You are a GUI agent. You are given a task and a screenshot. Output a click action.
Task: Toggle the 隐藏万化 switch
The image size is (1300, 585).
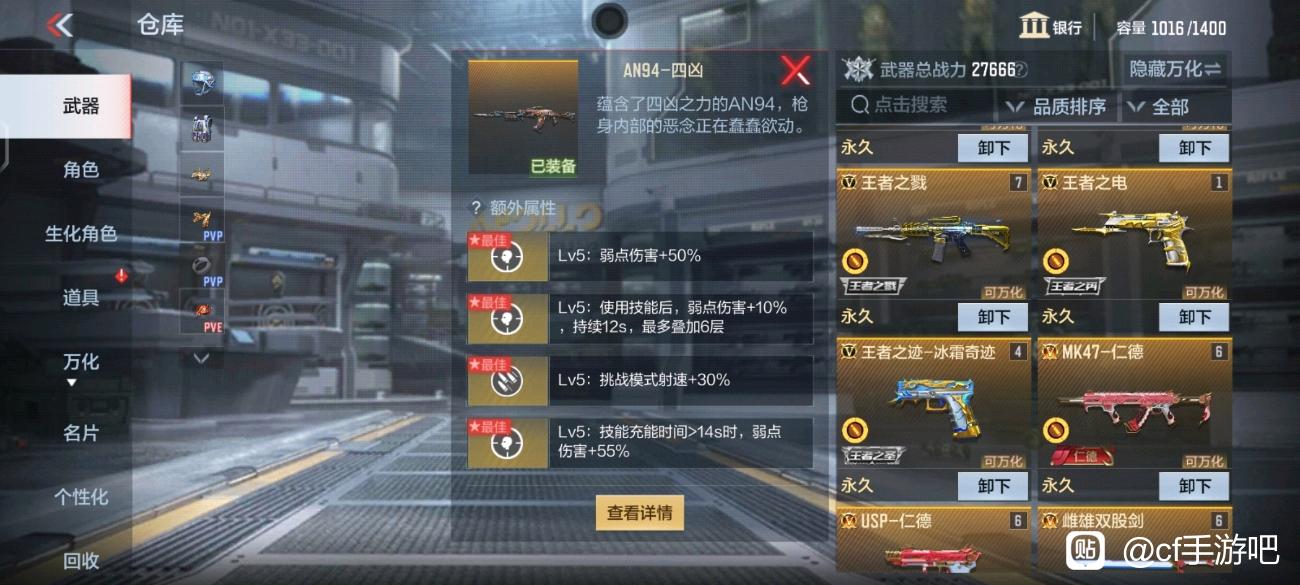pos(1175,69)
